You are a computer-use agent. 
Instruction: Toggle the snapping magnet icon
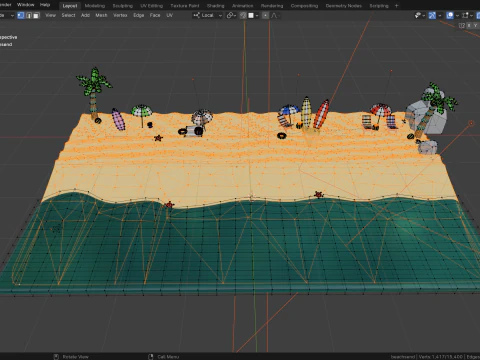[243, 15]
